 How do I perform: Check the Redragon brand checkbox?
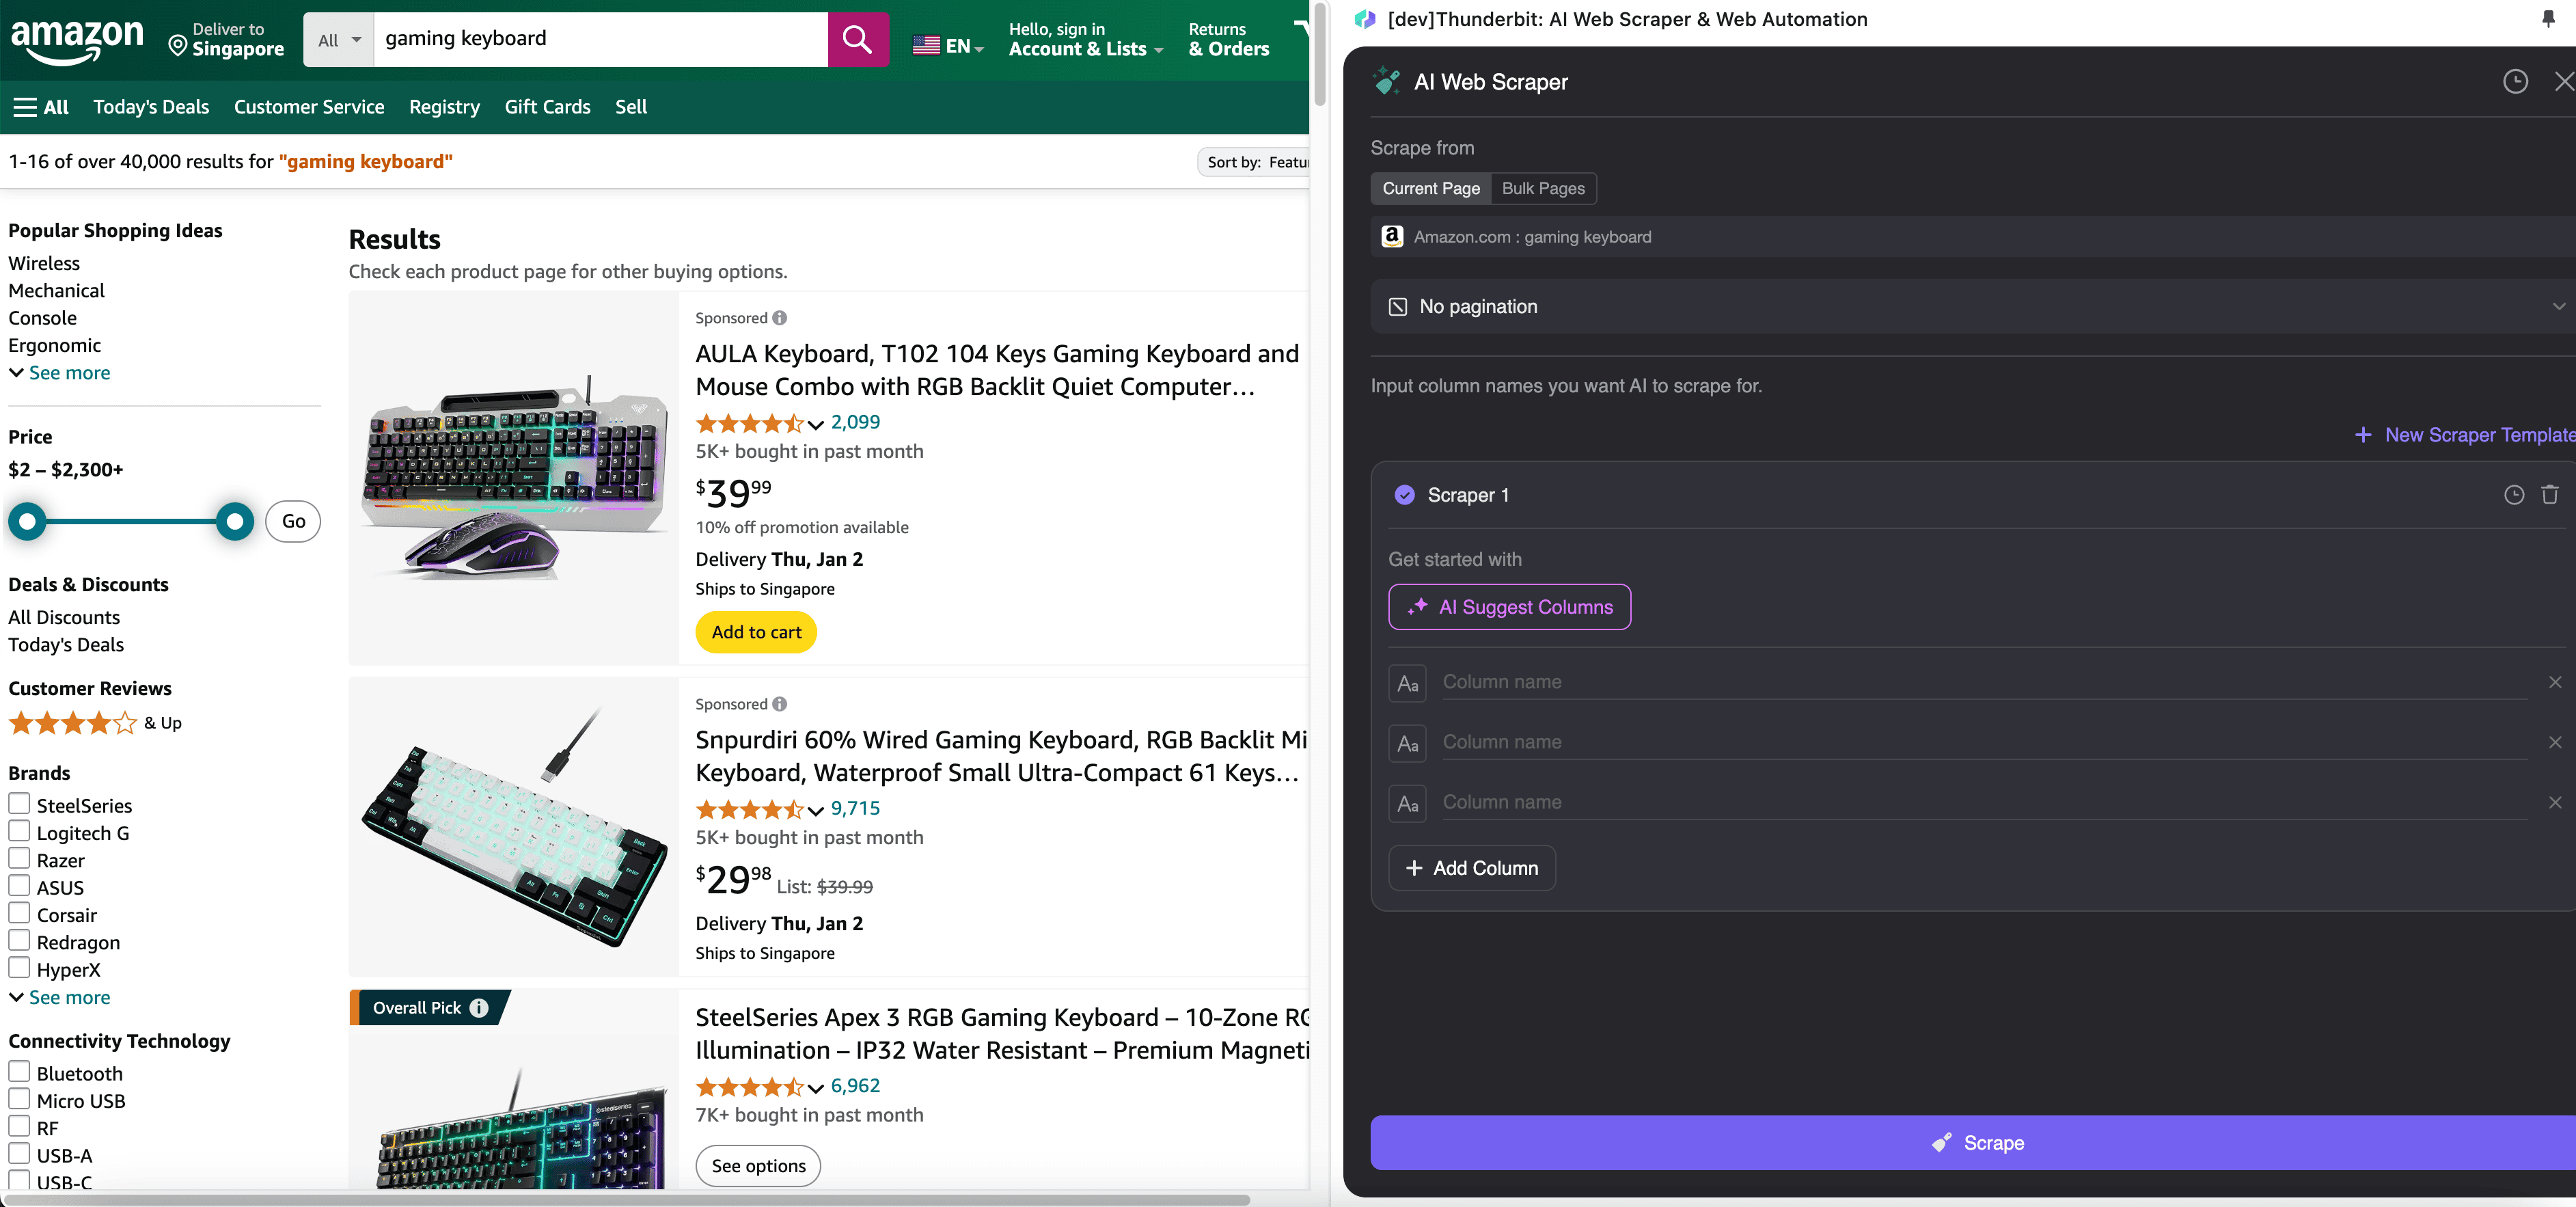coord(19,940)
